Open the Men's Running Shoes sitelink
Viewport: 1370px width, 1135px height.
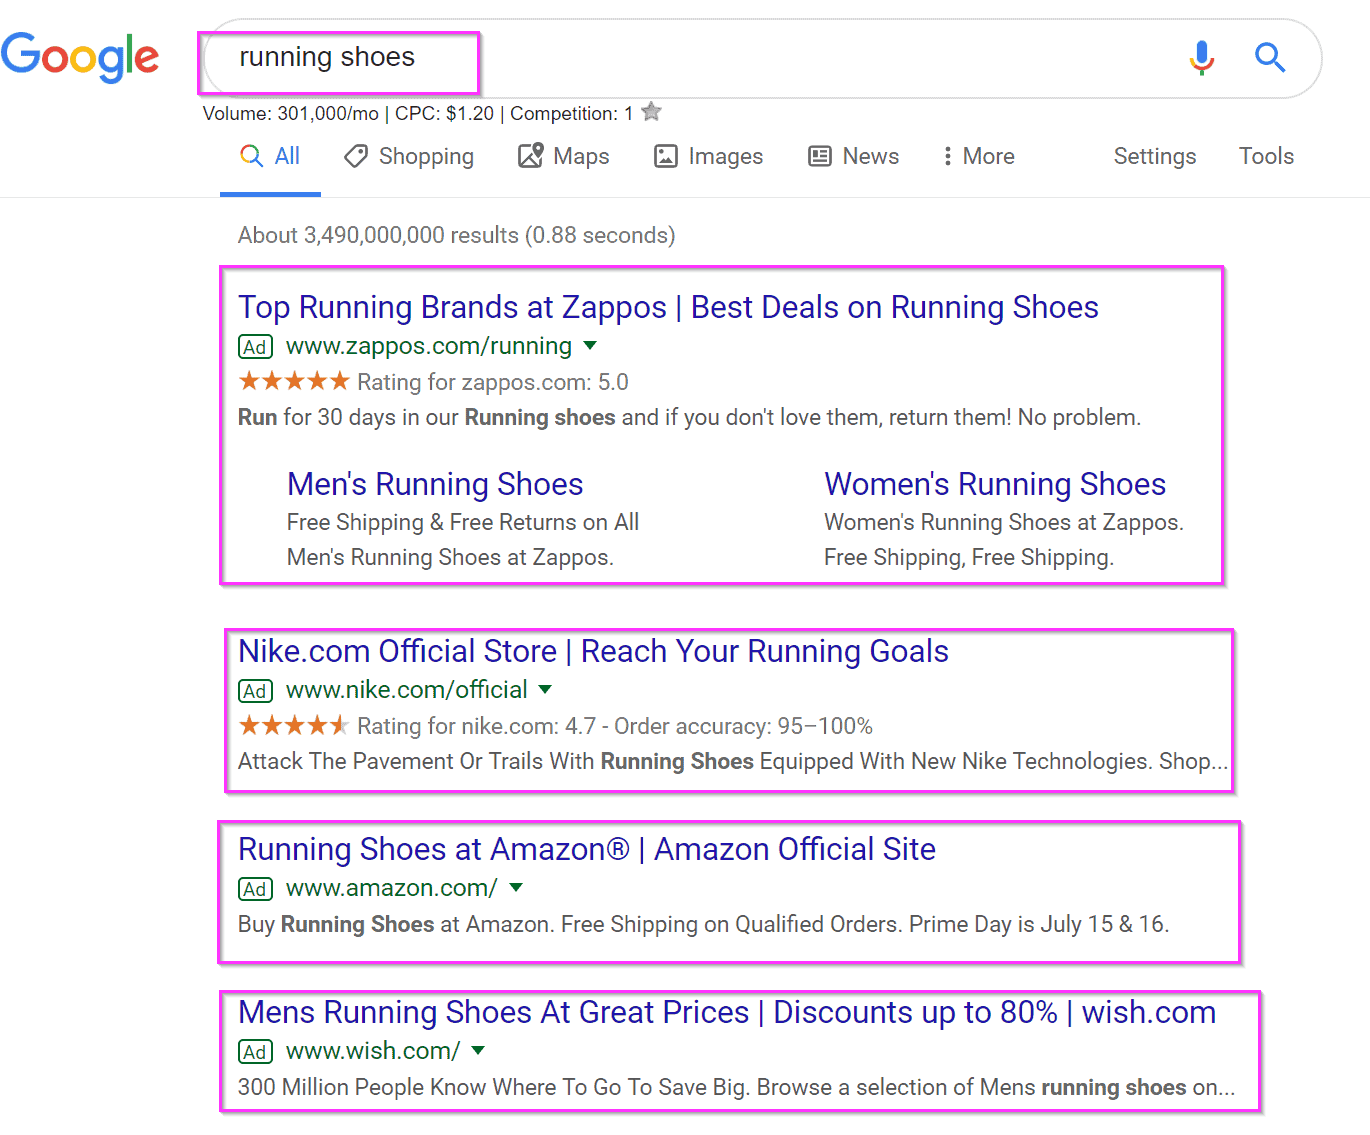[435, 484]
